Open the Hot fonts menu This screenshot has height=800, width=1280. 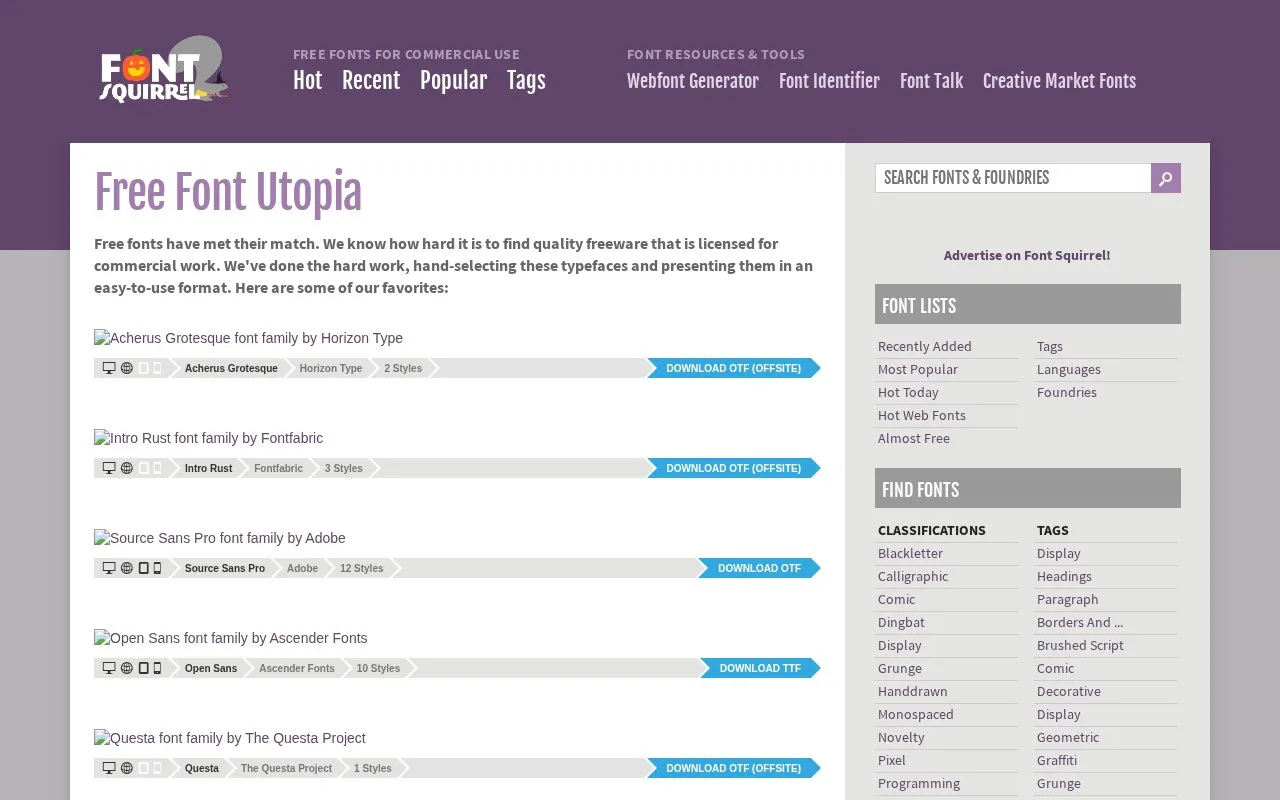[307, 81]
